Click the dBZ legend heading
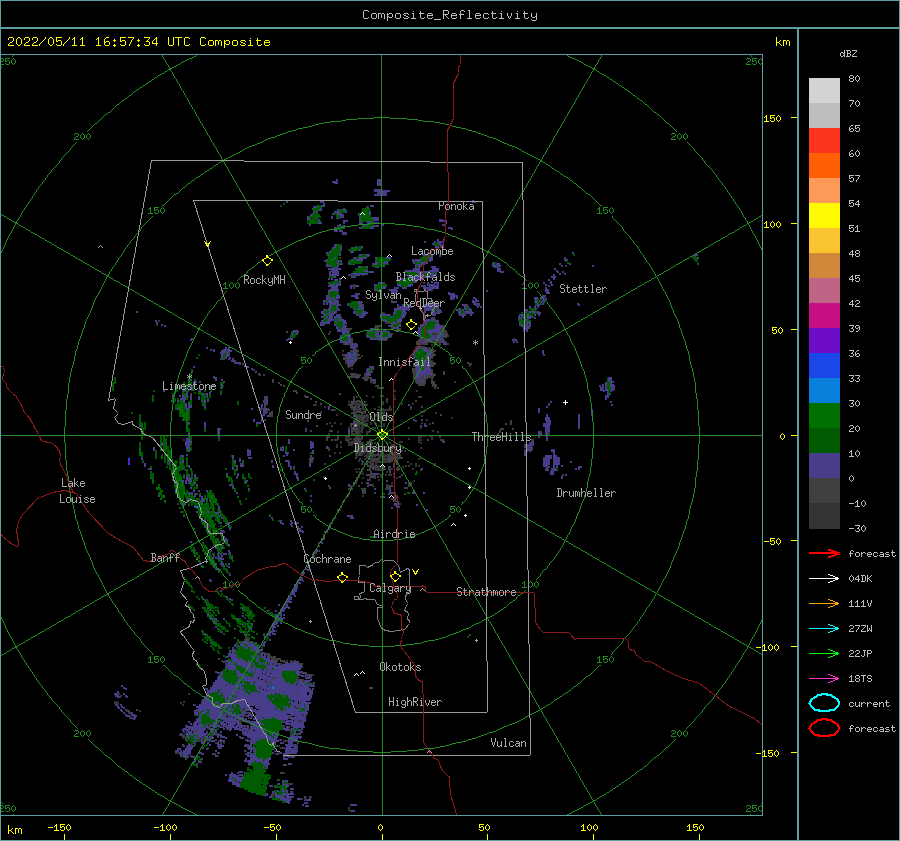900x841 pixels. pos(848,54)
